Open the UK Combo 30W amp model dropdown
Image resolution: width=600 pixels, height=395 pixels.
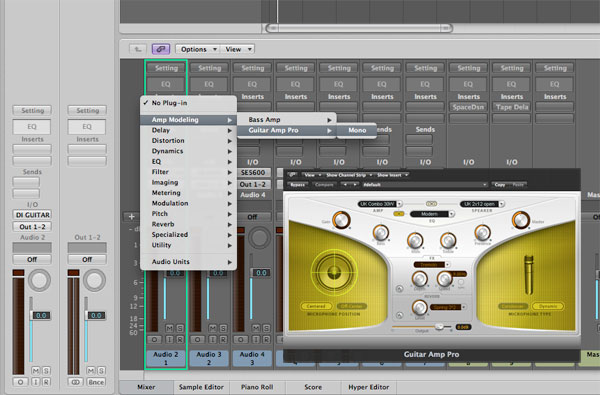[380, 204]
